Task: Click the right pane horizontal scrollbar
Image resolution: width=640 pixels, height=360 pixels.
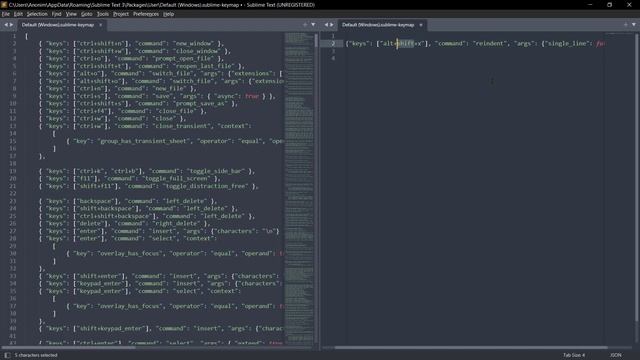Action: [471, 348]
